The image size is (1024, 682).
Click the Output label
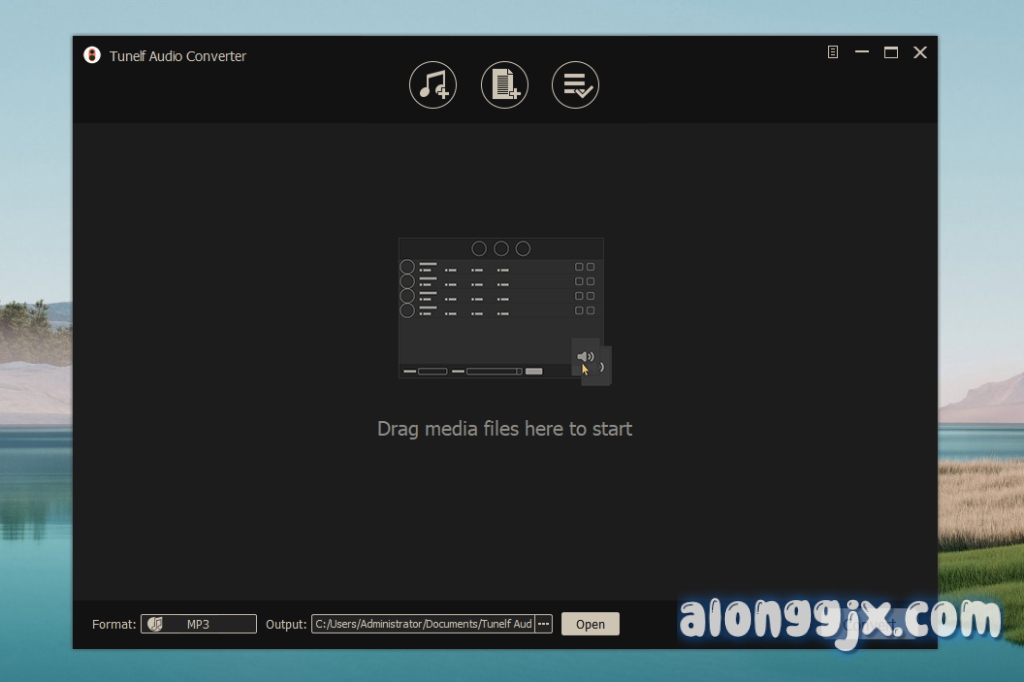coord(286,624)
